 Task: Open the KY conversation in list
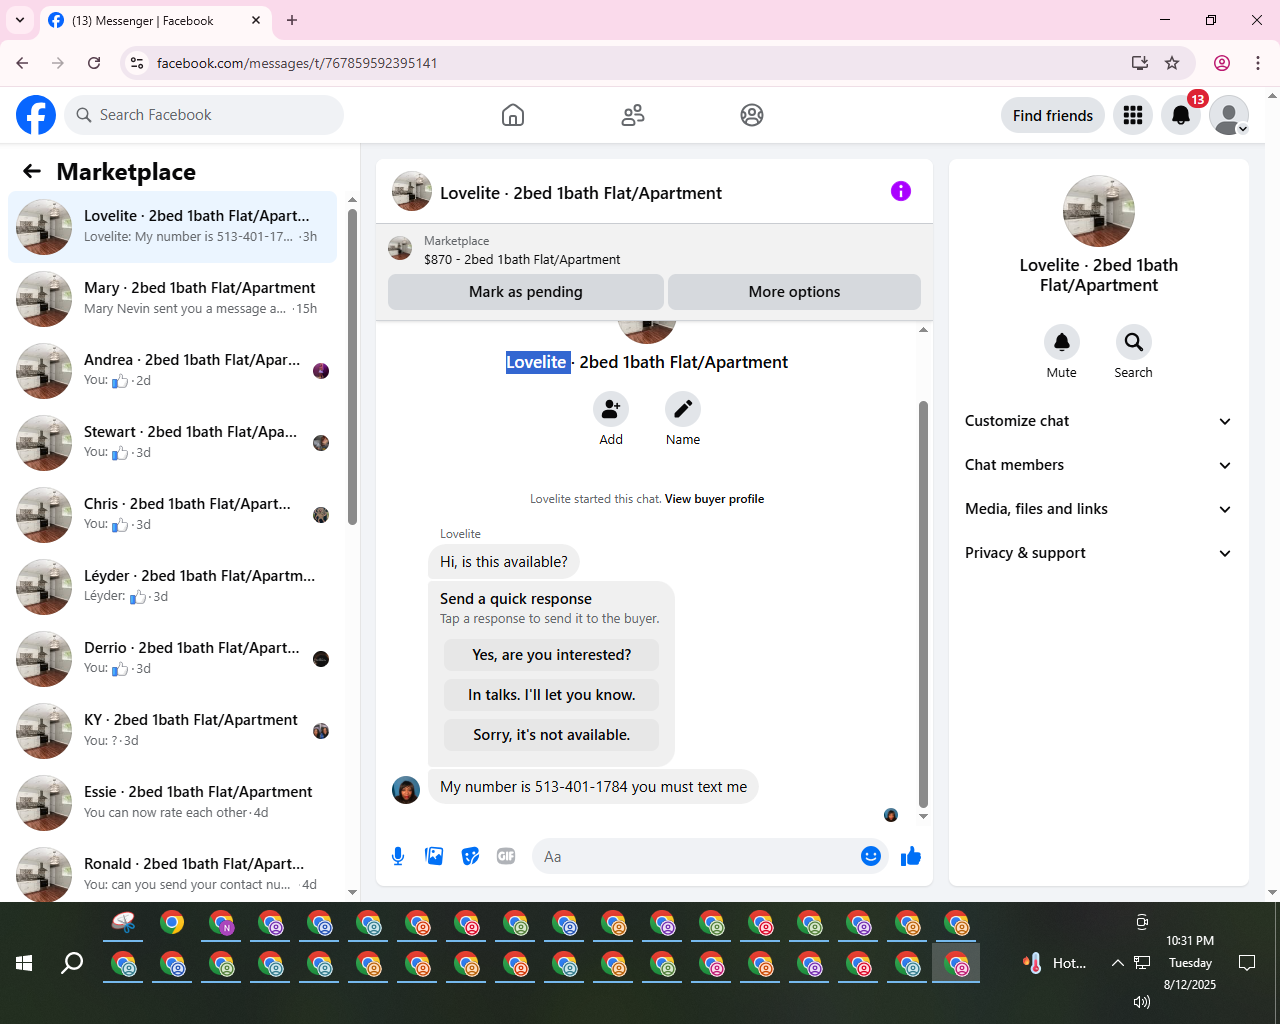pos(173,731)
